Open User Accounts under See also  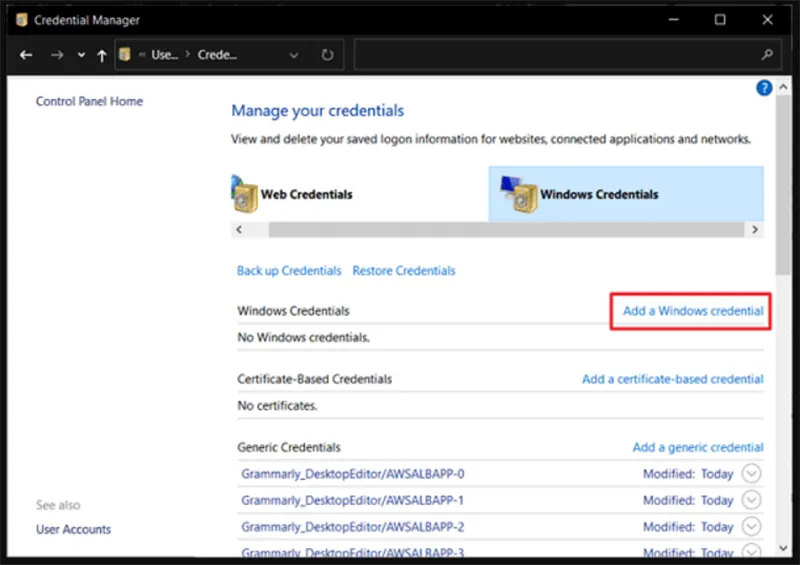73,529
